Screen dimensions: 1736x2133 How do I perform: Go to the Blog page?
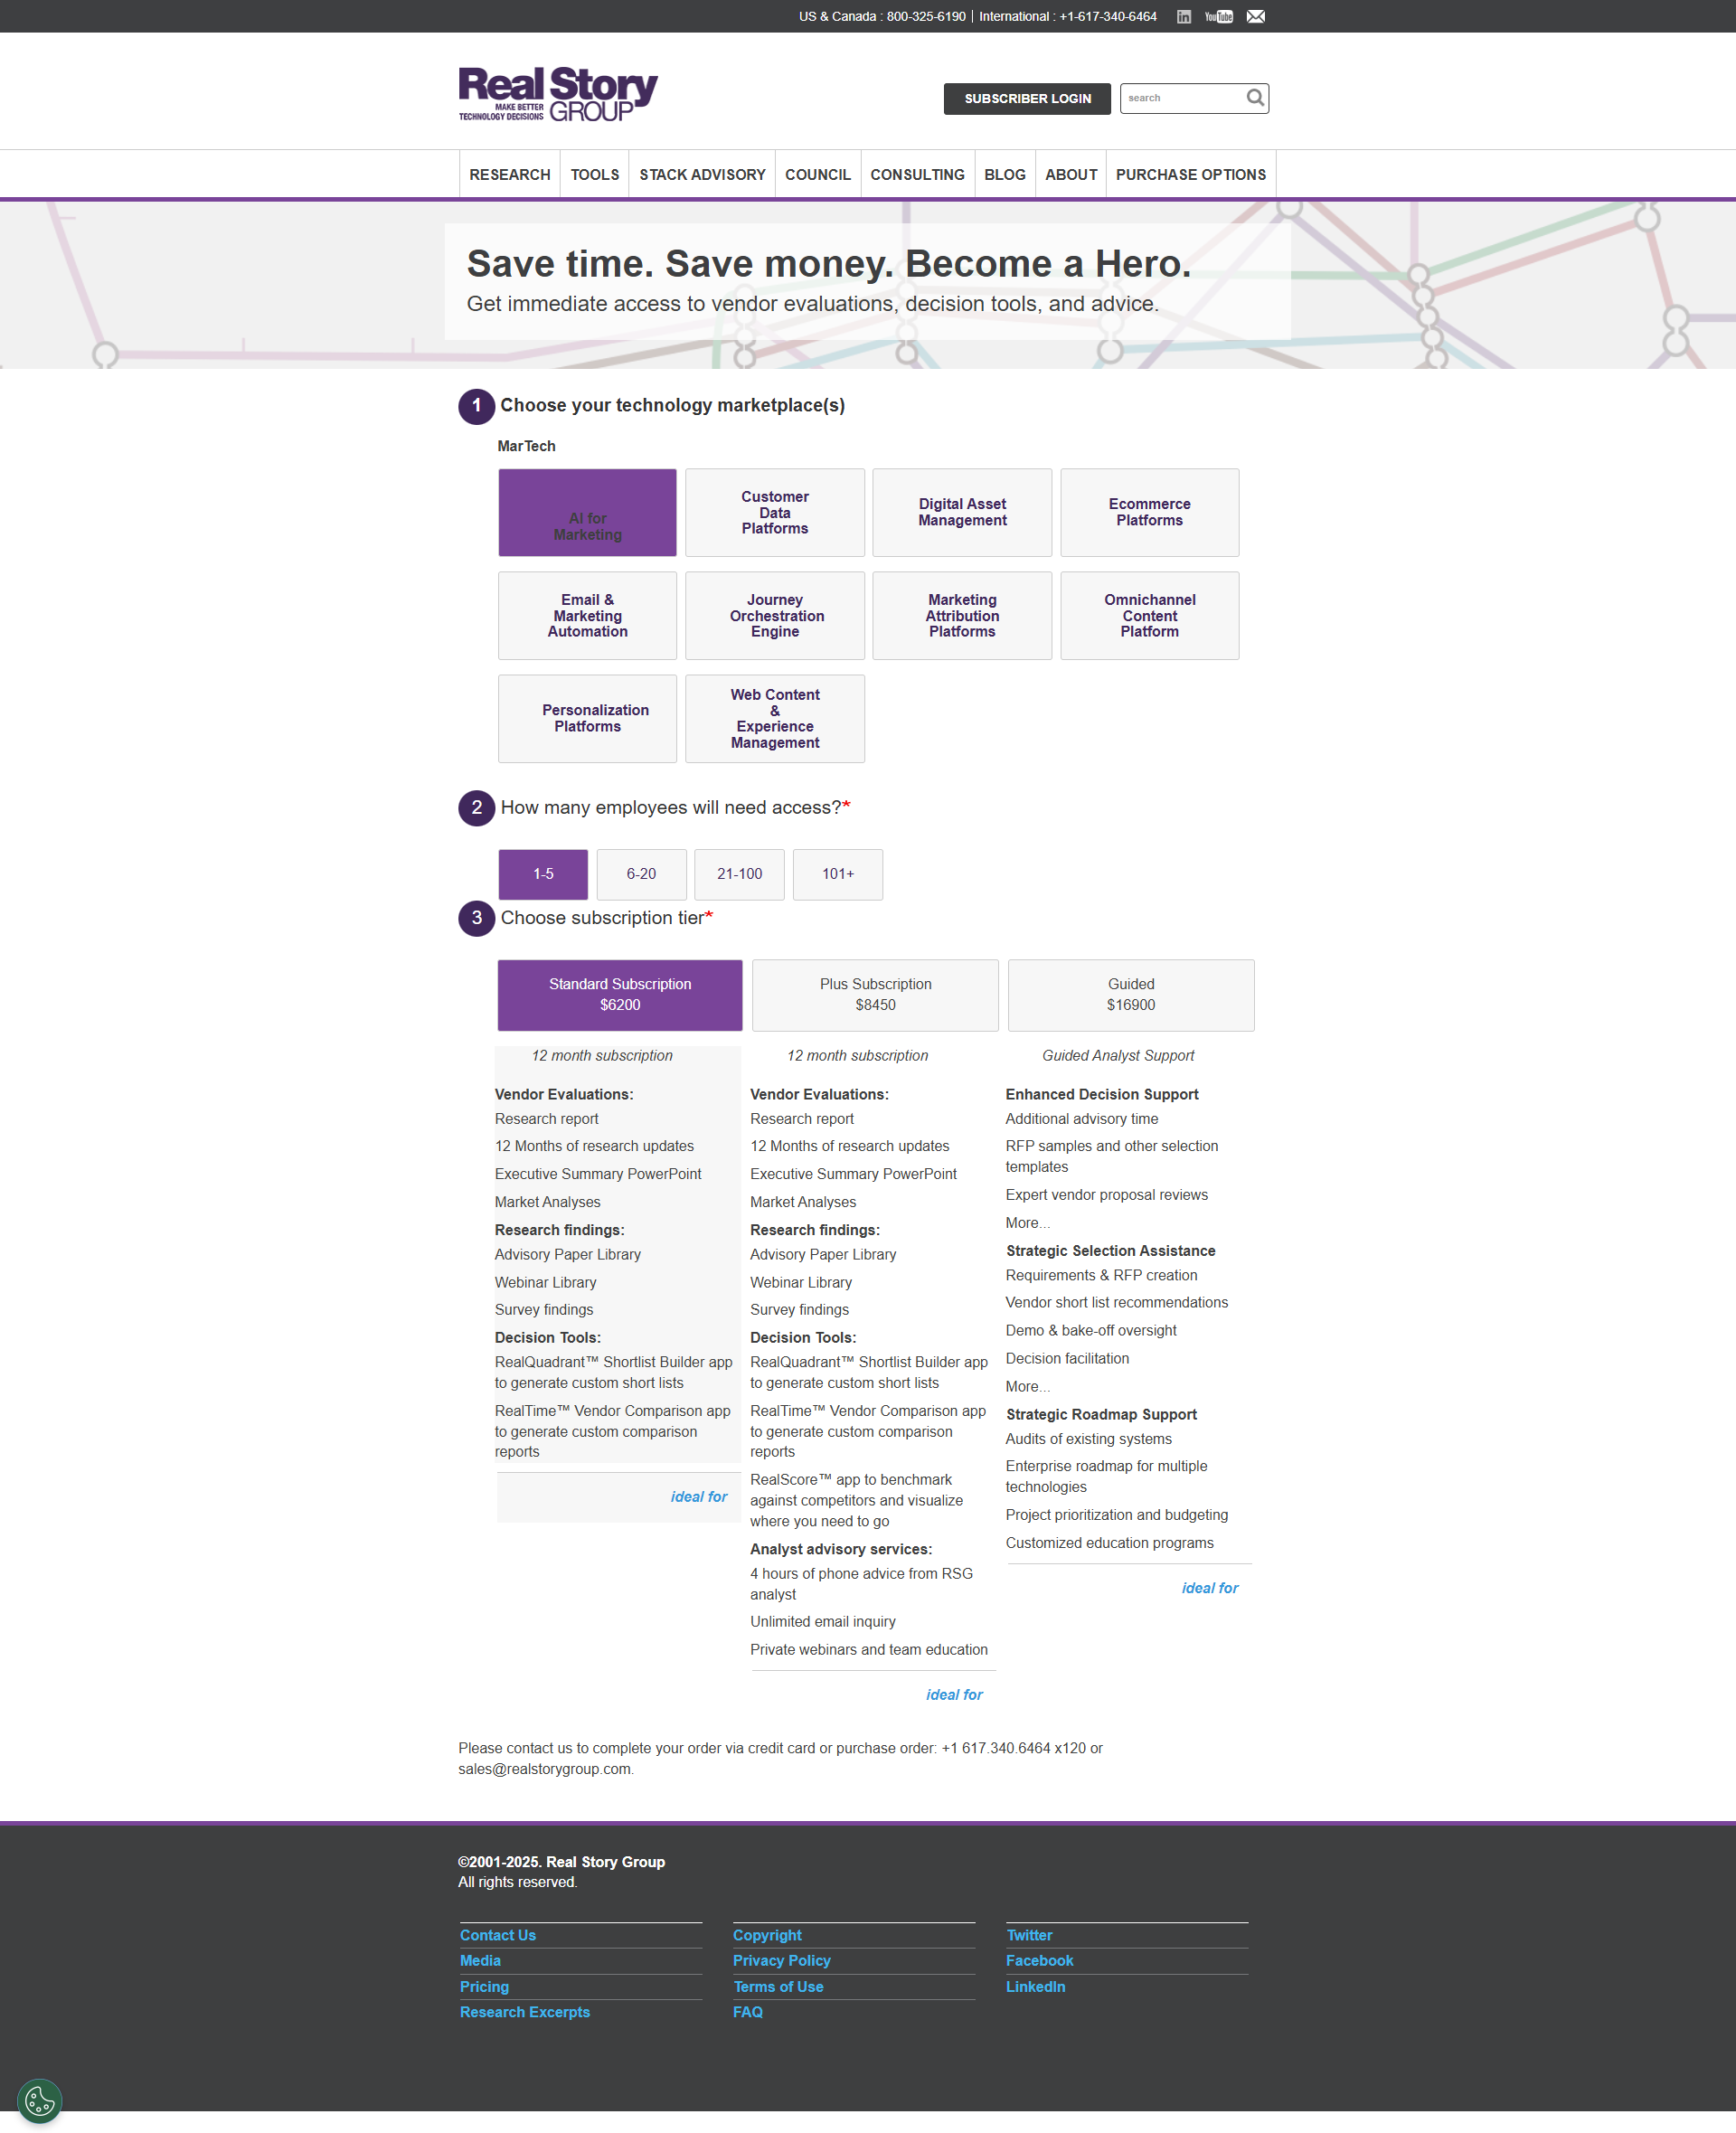tap(1005, 175)
